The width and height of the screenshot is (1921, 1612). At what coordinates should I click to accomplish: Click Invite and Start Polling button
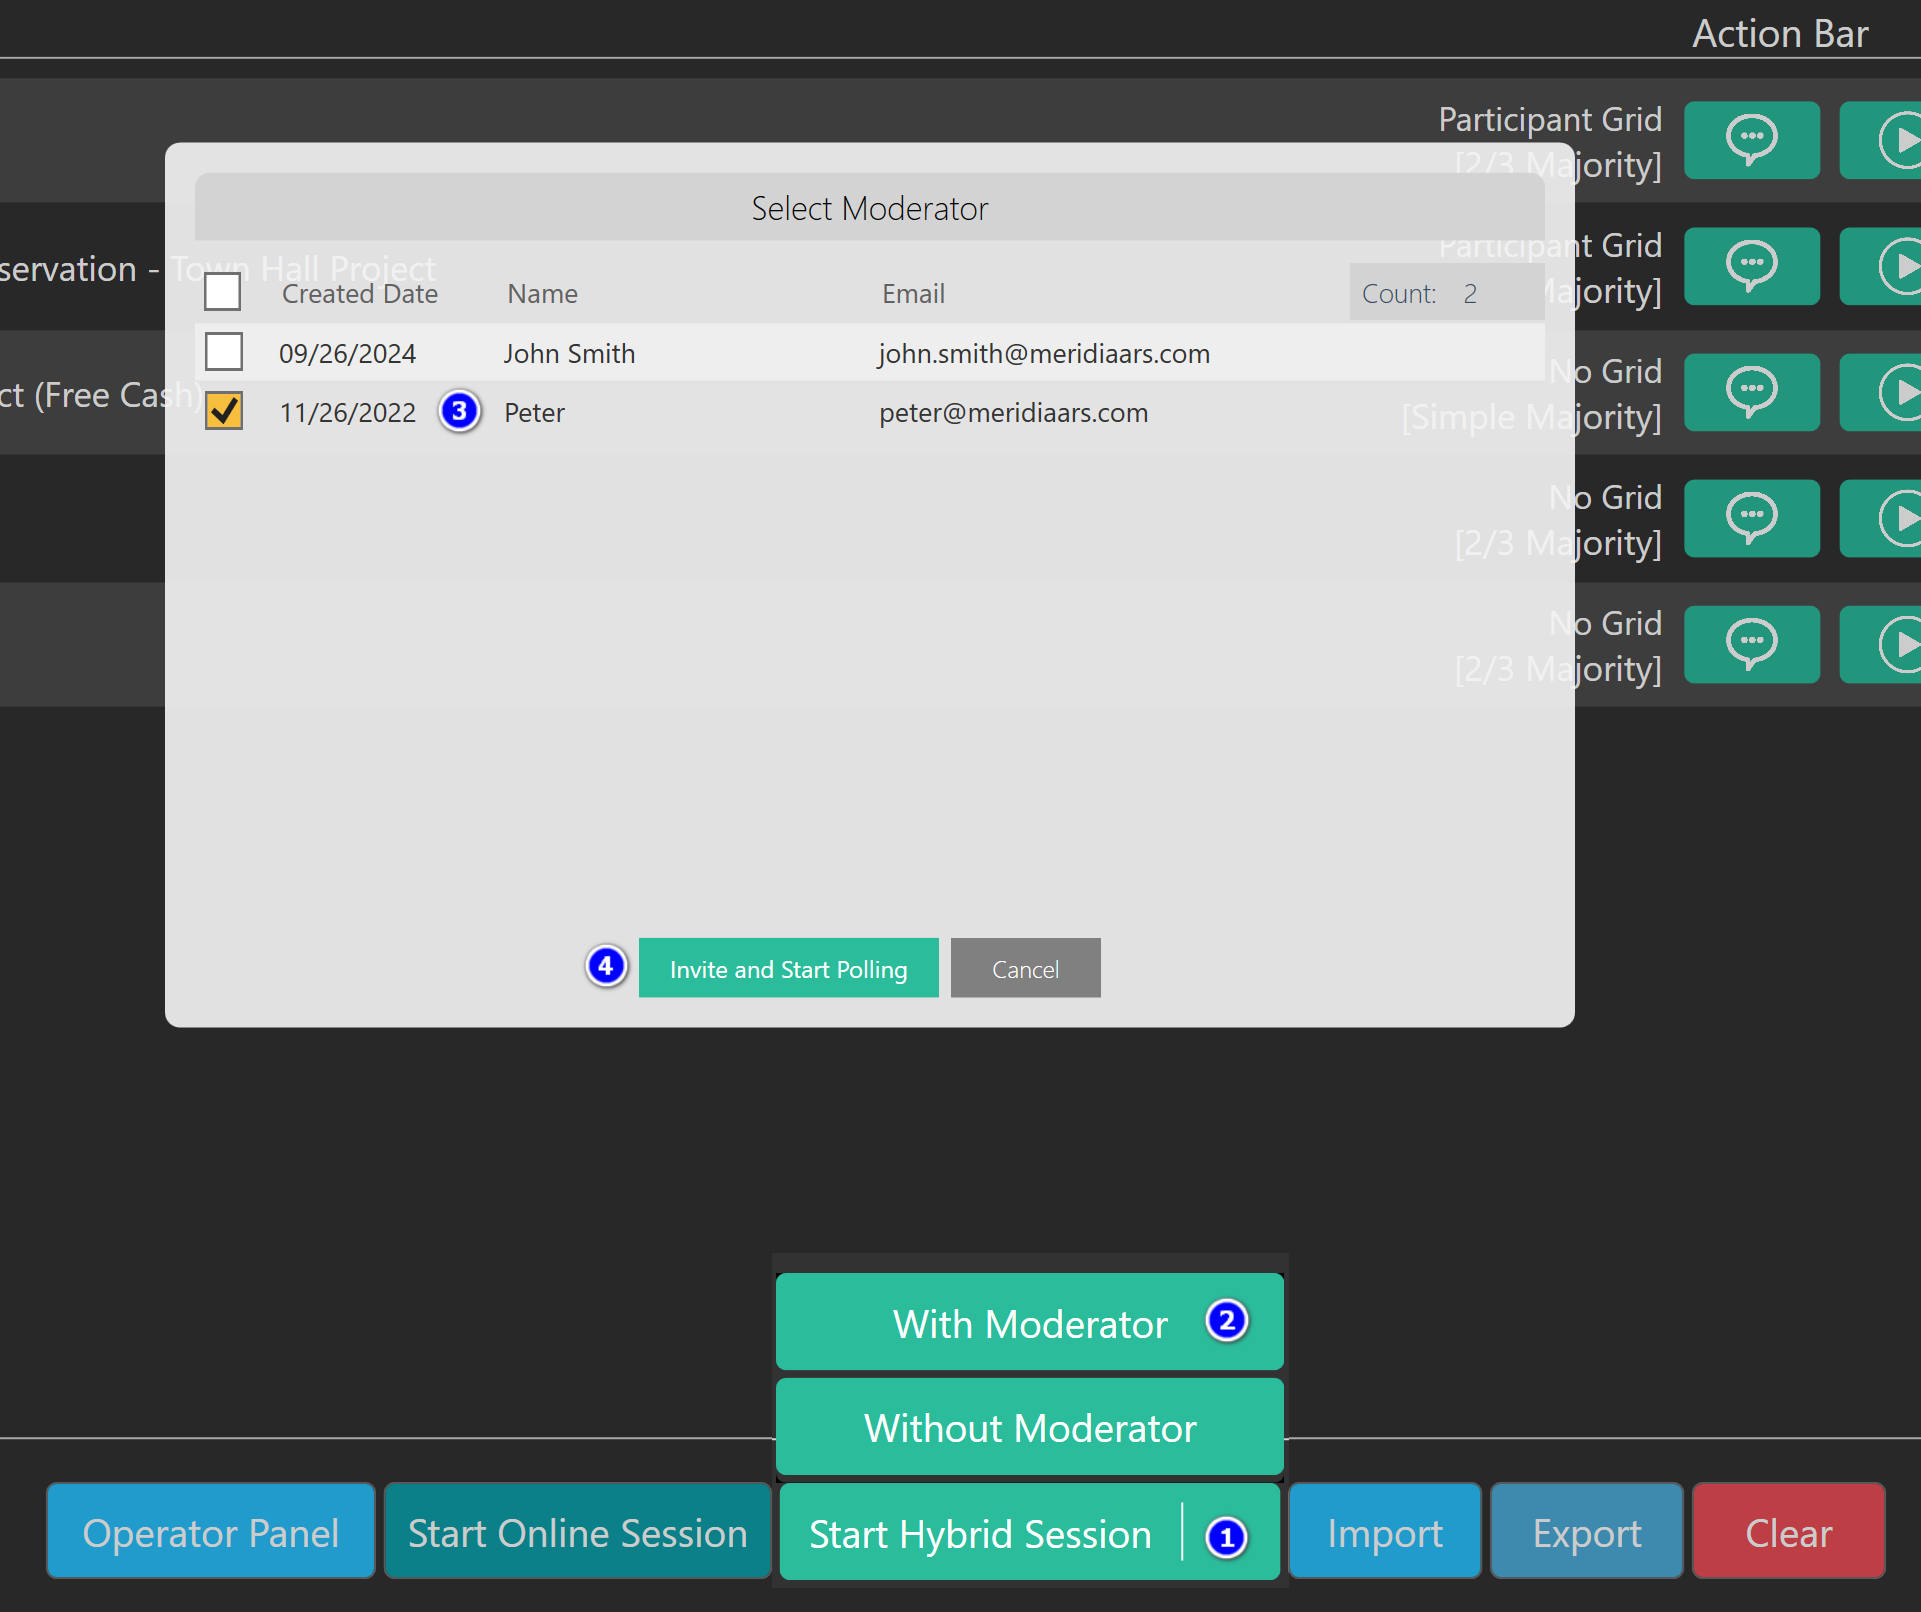788,968
